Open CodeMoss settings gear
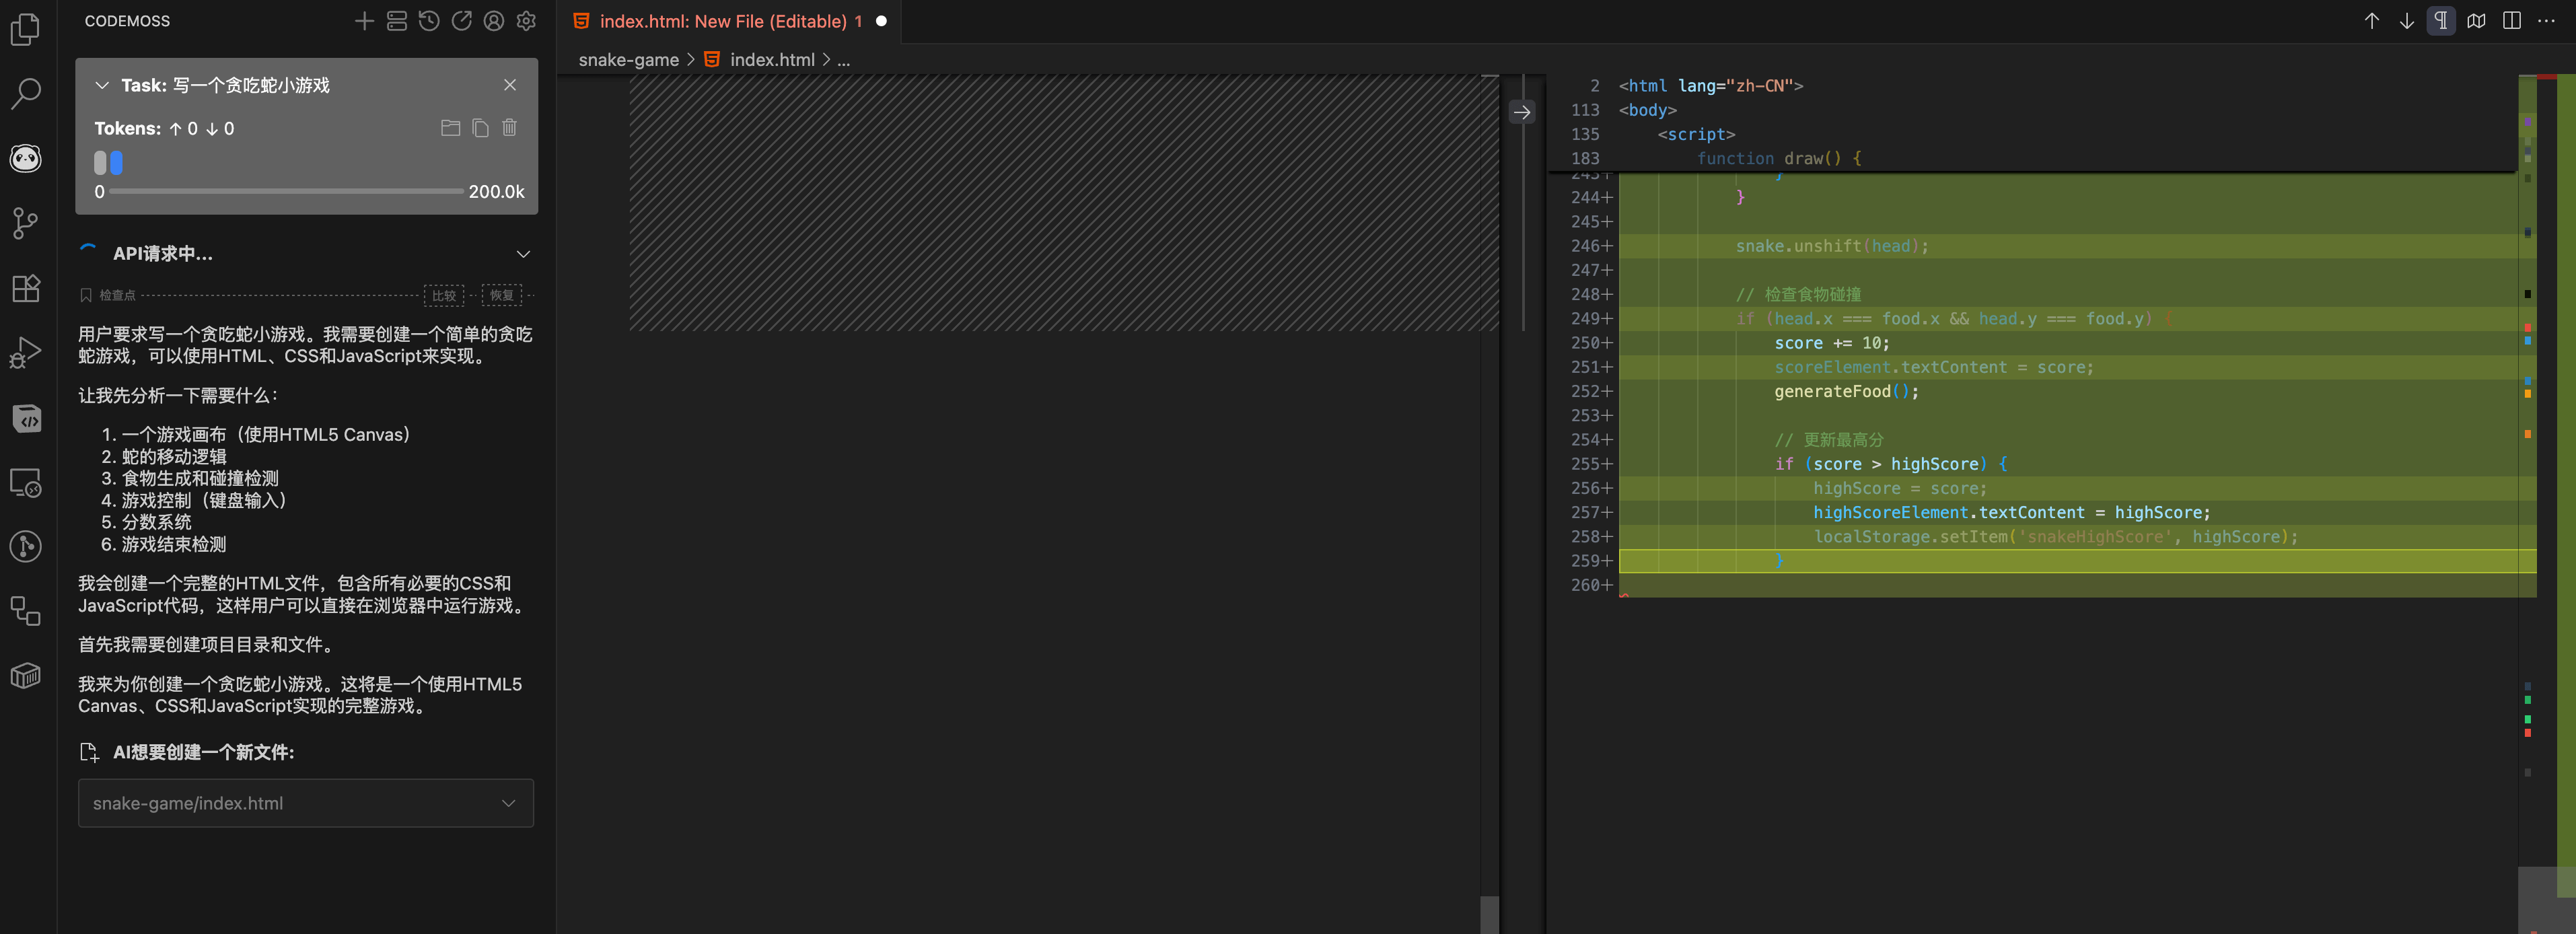Viewport: 2576px width, 934px height. (526, 21)
